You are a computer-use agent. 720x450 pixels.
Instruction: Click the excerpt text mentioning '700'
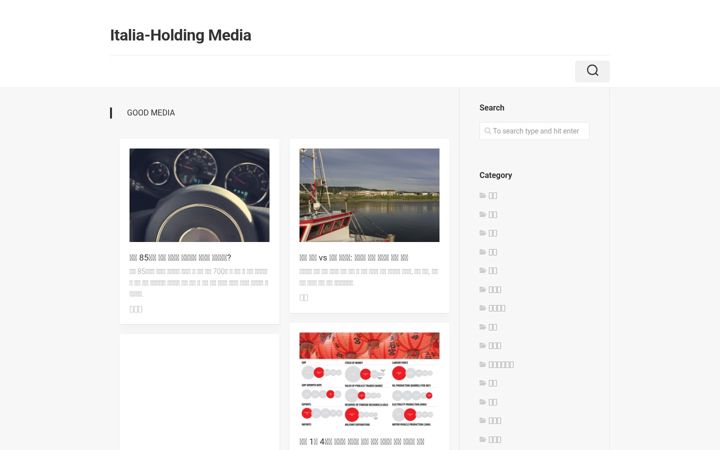pyautogui.click(x=199, y=282)
